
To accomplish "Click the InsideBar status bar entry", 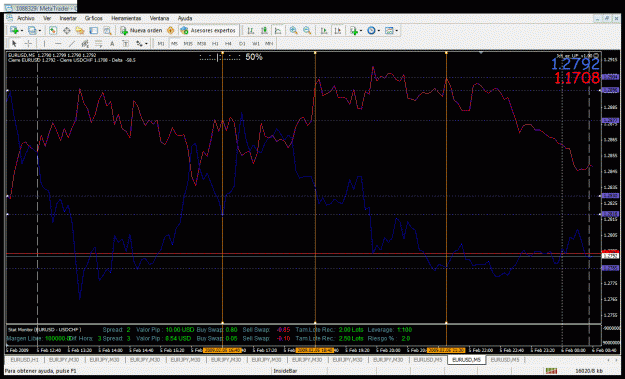I will pyautogui.click(x=285, y=371).
